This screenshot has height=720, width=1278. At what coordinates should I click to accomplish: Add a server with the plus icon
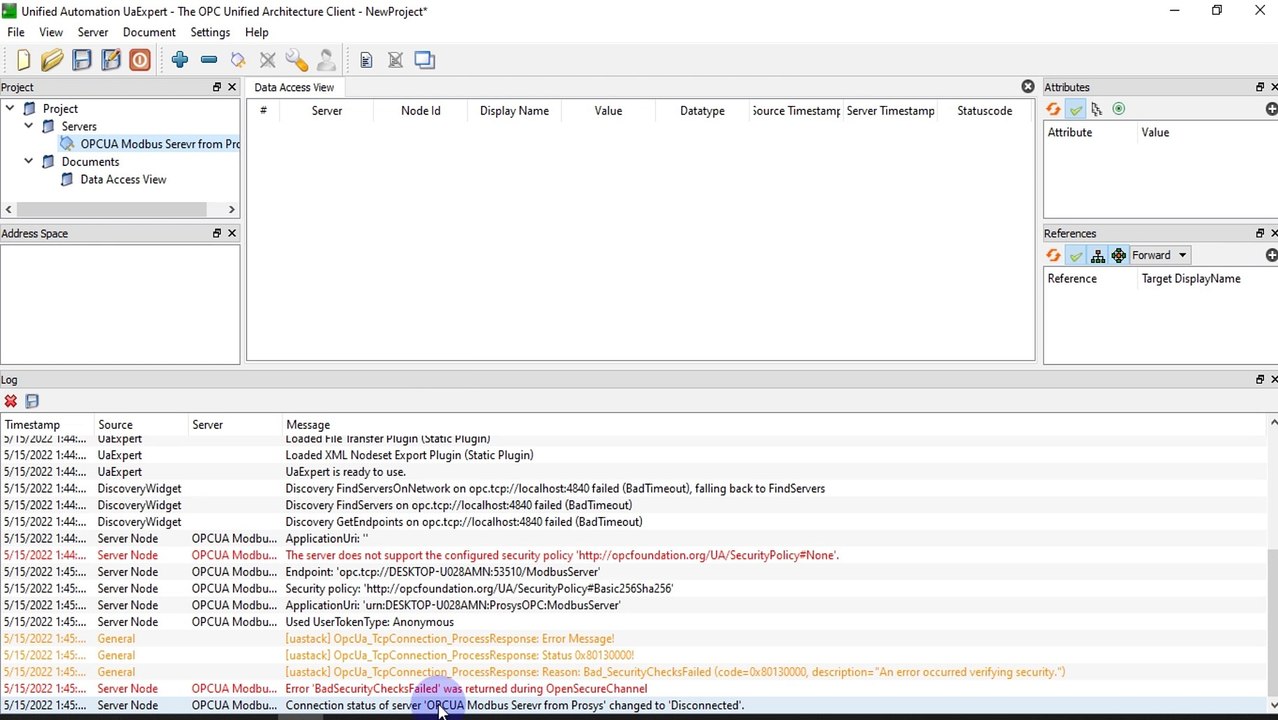point(180,60)
